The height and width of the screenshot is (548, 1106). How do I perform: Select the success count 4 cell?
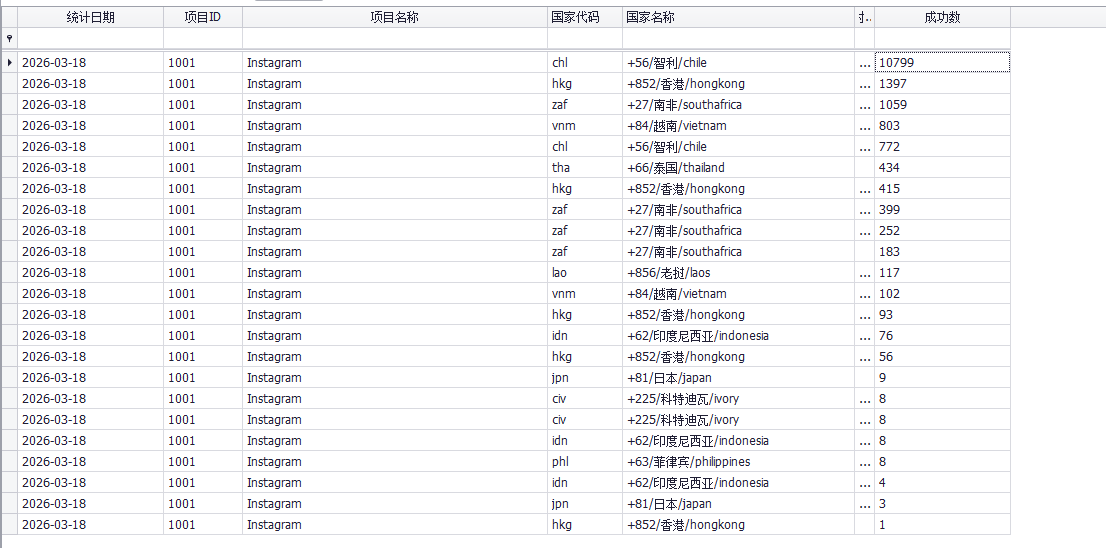coord(942,483)
